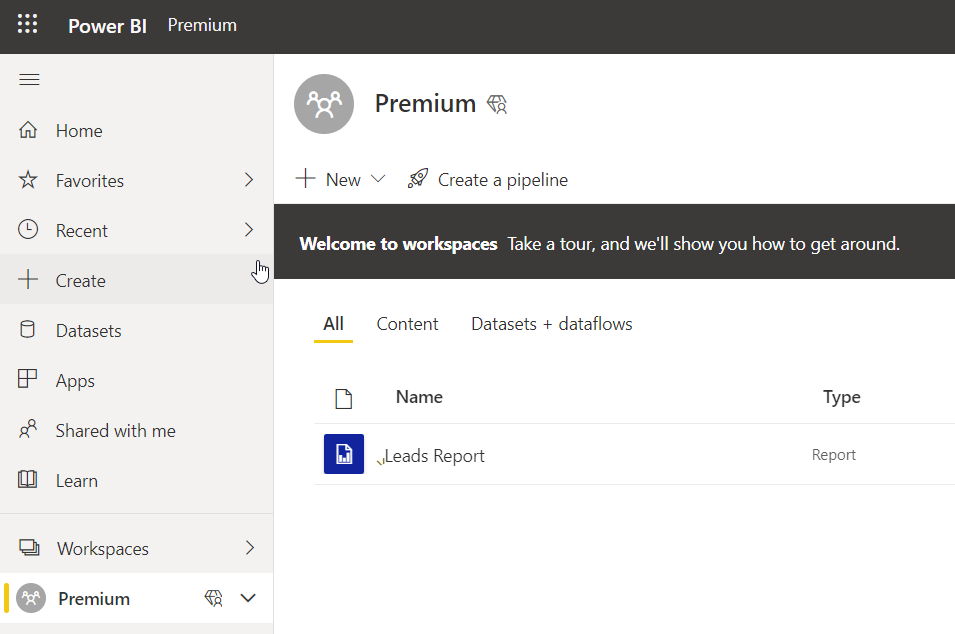955x634 pixels.
Task: Click the Learn book icon
Action: tap(27, 479)
